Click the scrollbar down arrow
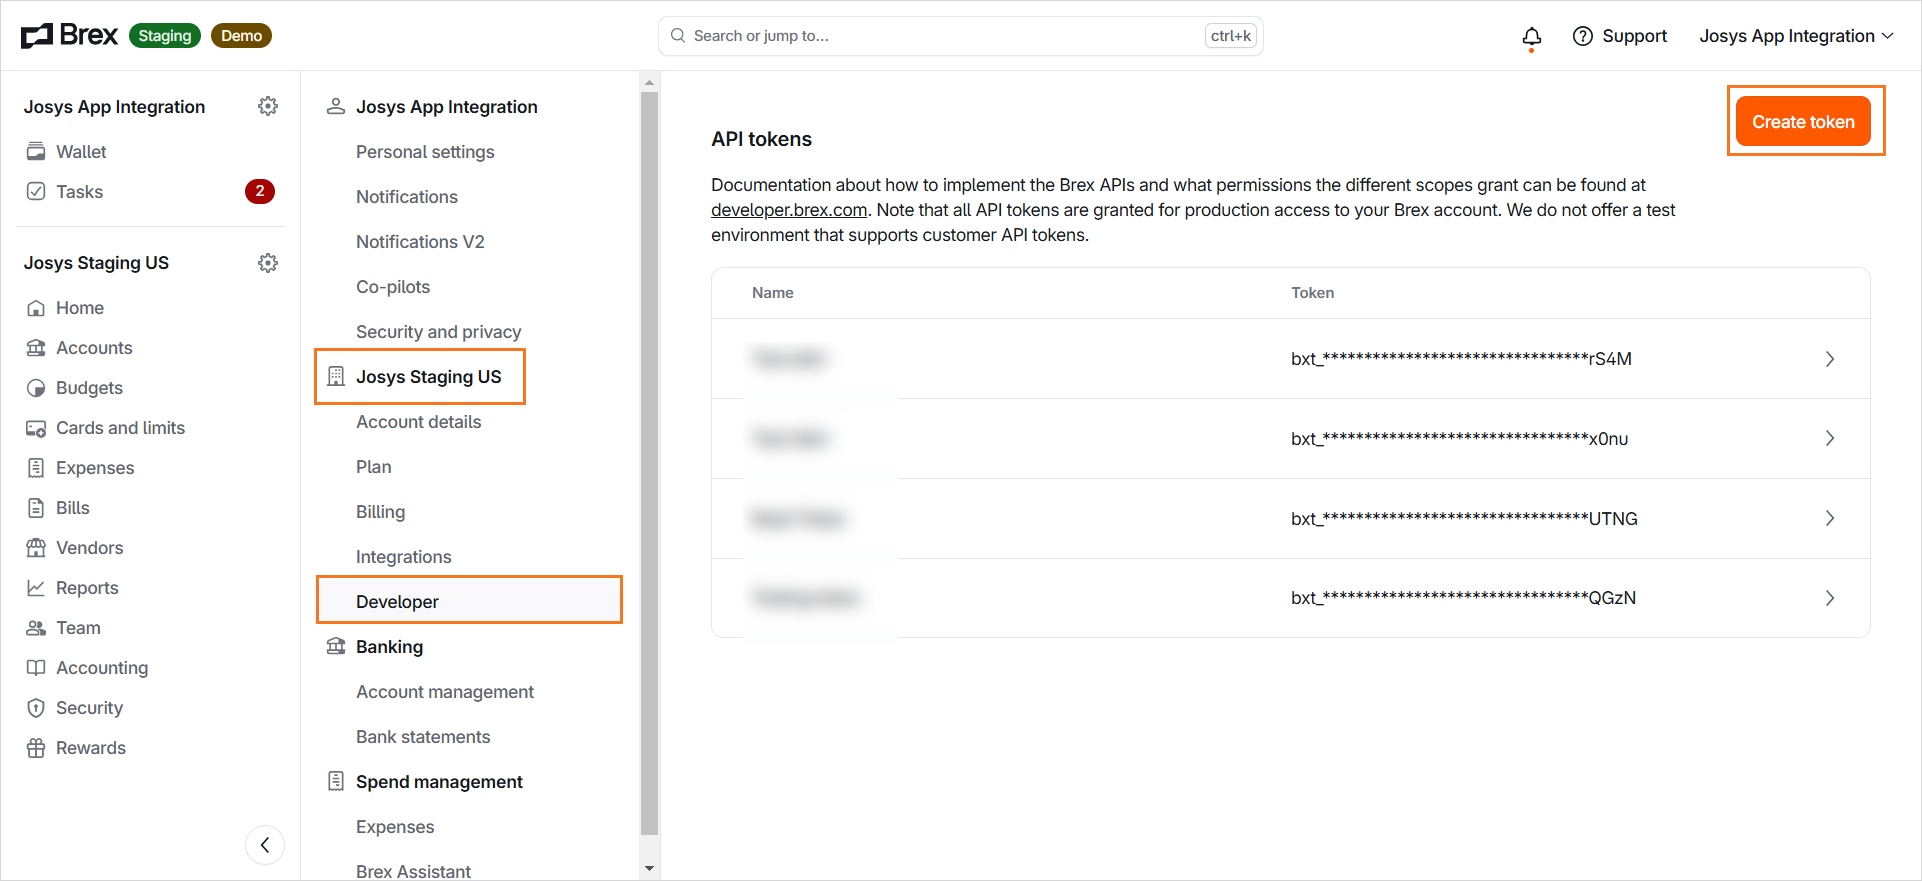The image size is (1922, 881). pyautogui.click(x=649, y=868)
